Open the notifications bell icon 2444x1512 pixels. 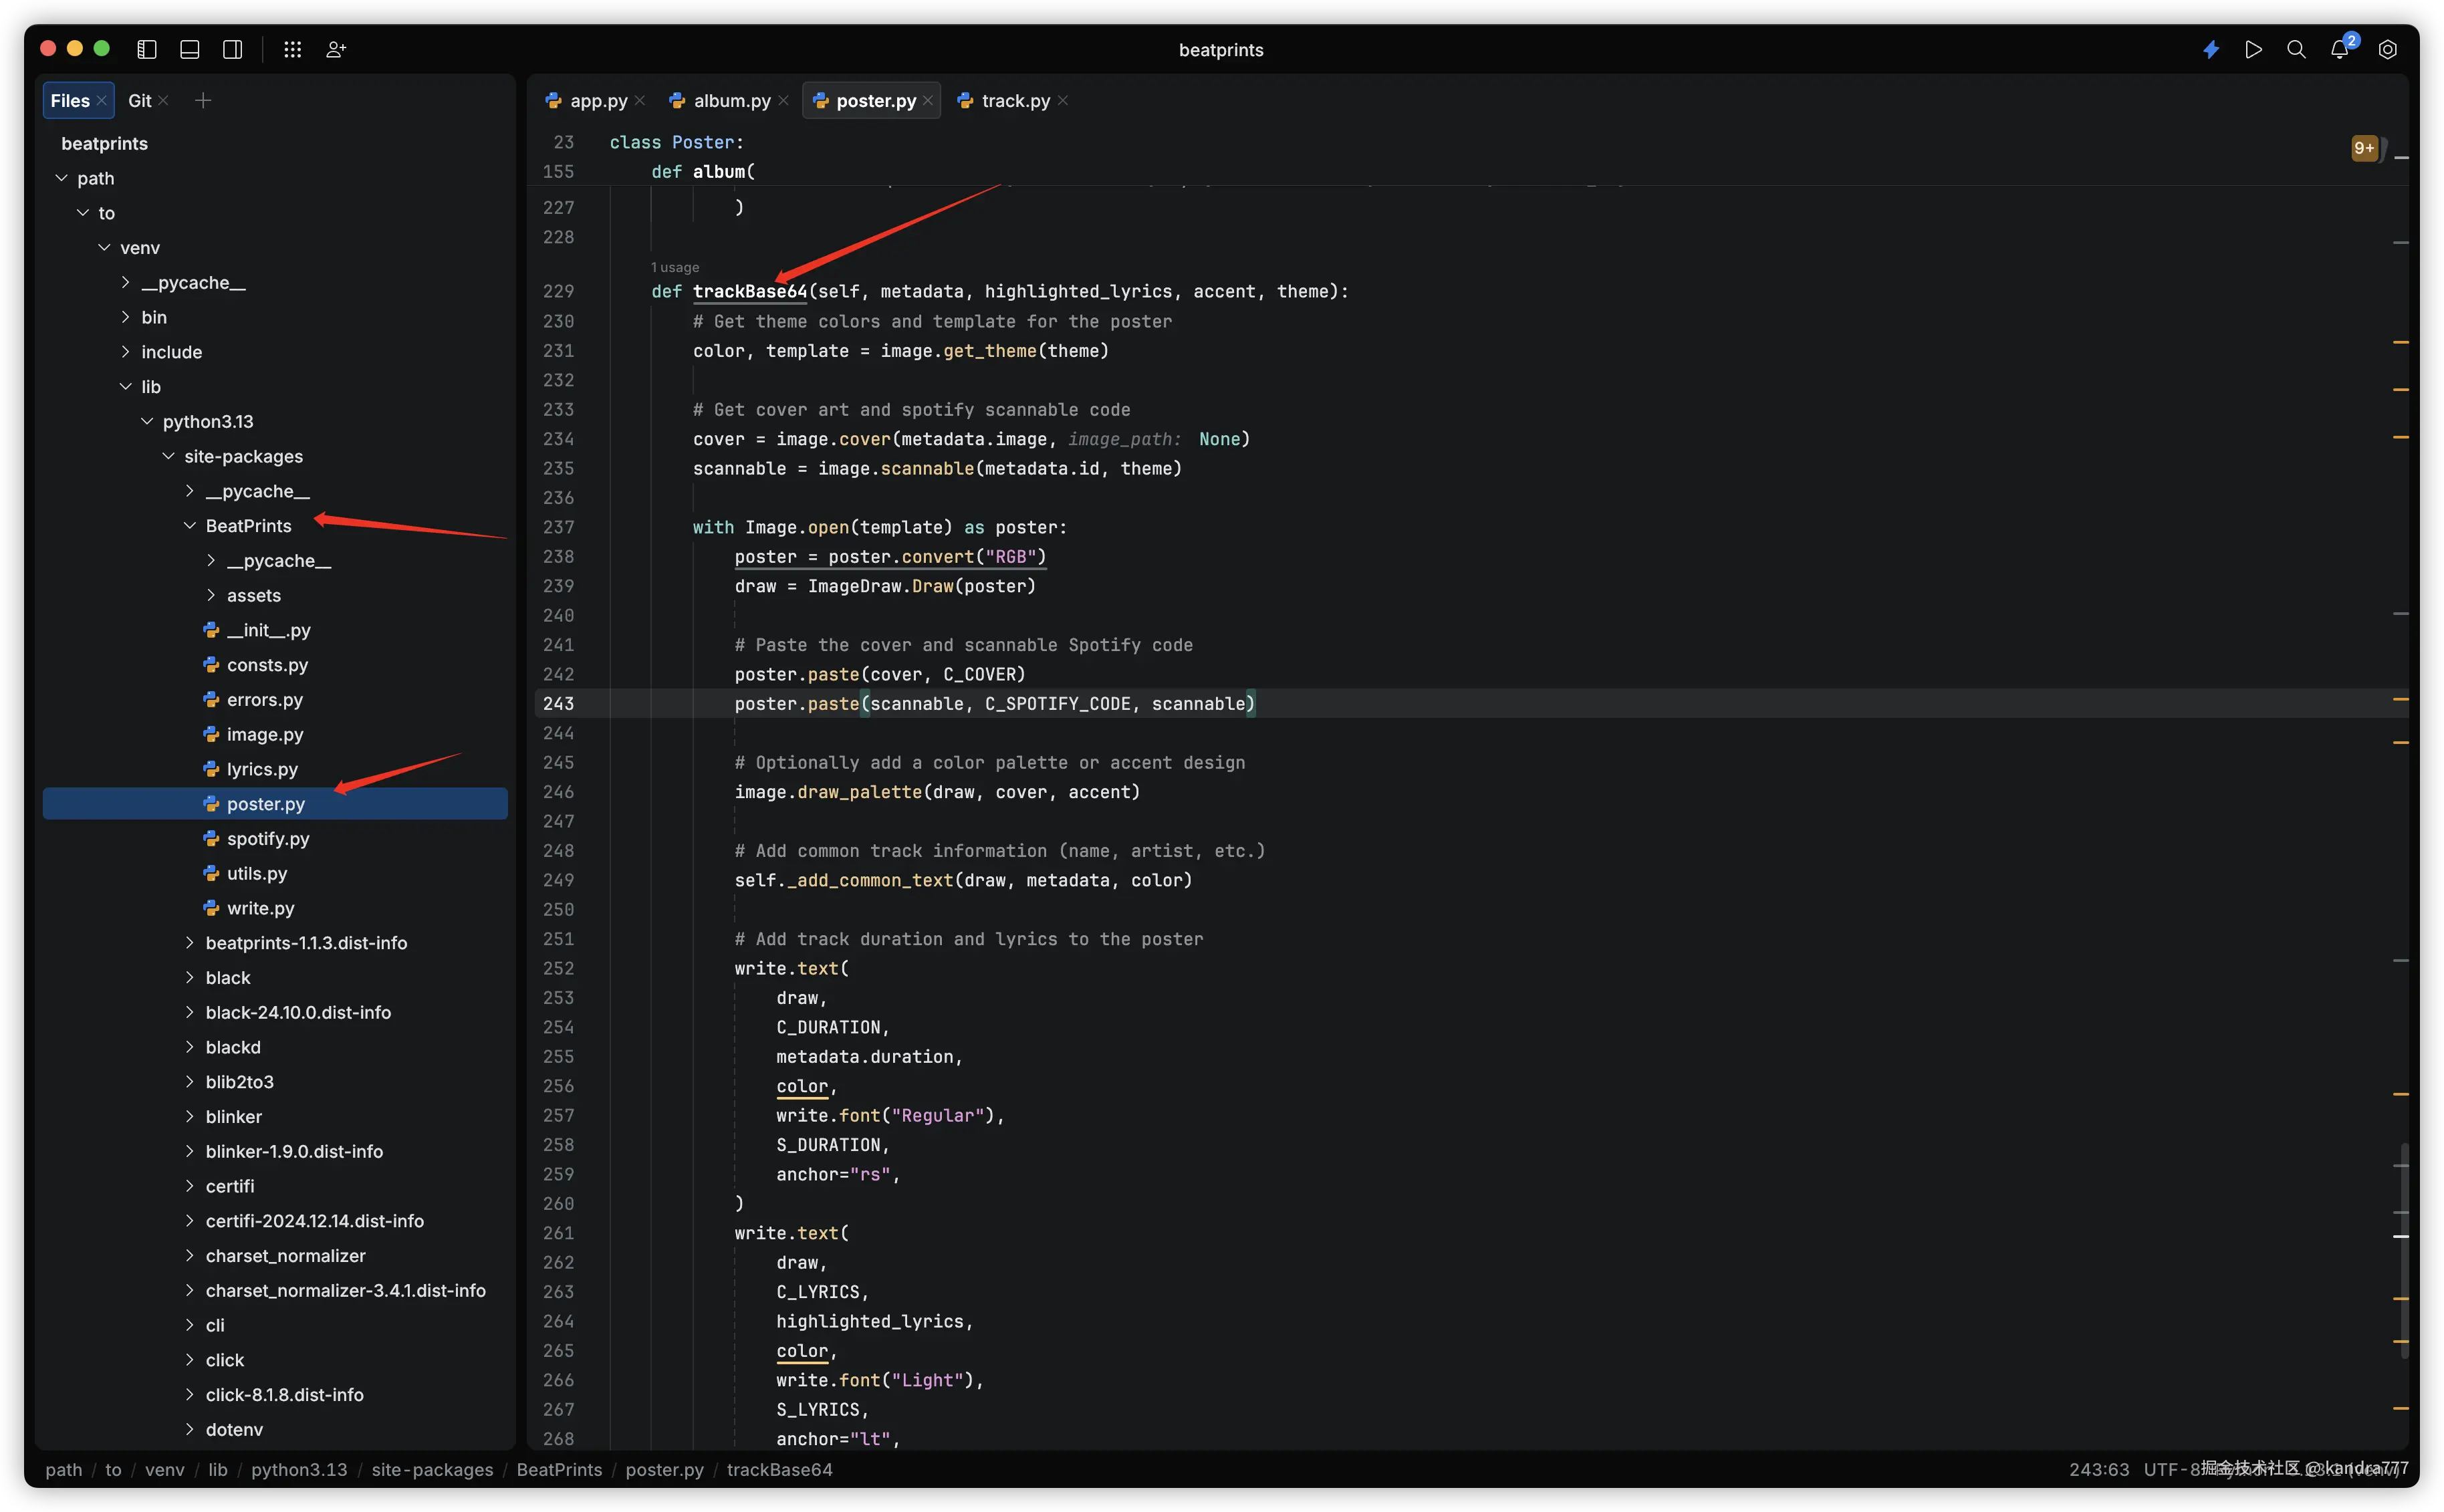point(2339,49)
